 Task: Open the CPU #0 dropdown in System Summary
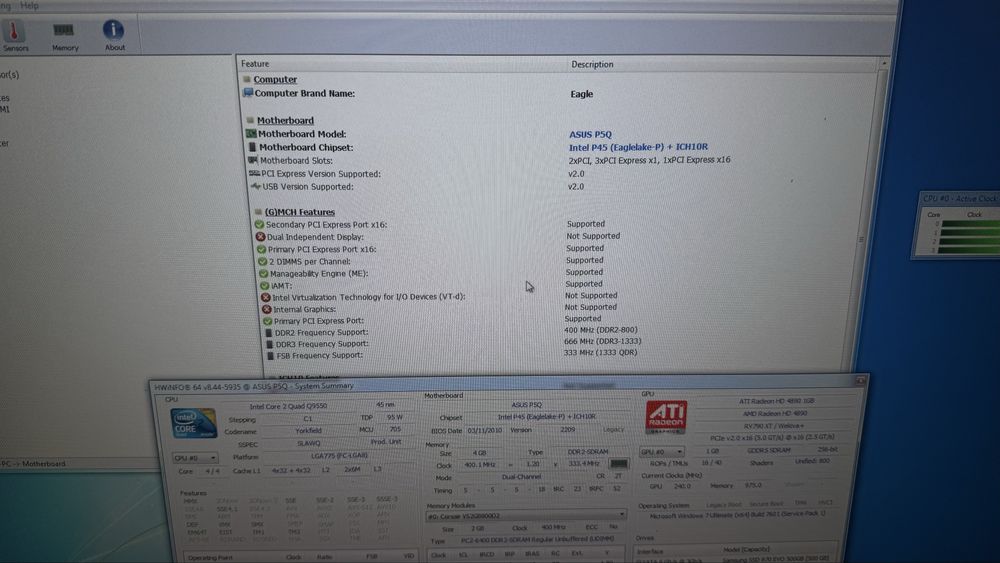195,458
